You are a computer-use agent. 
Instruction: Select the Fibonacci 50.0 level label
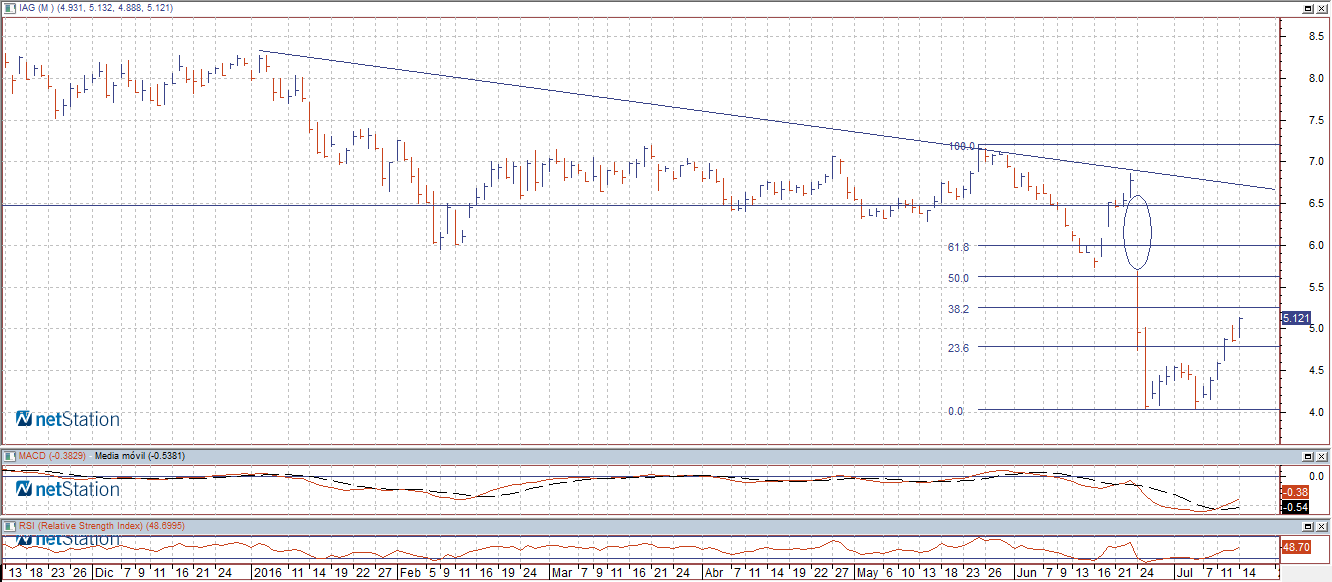point(959,277)
